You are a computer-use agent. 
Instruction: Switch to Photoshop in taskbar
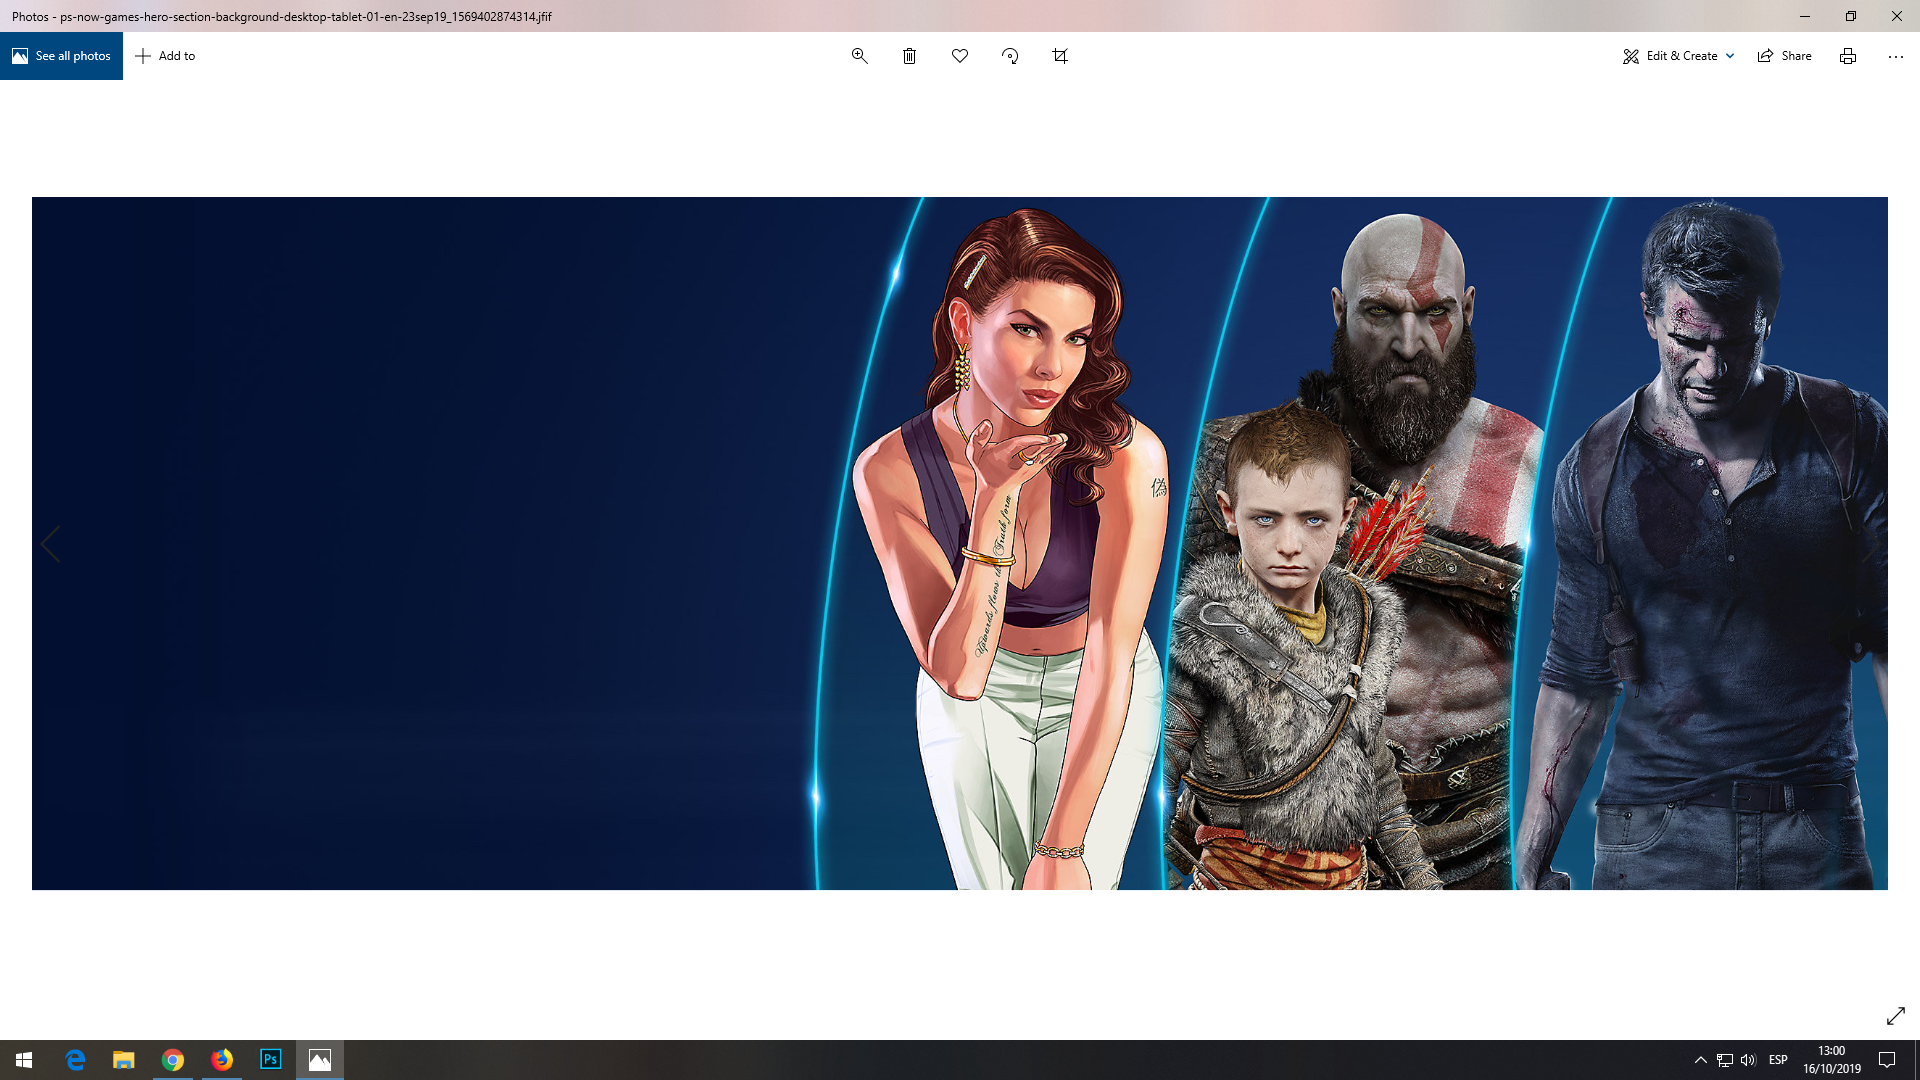tap(271, 1060)
